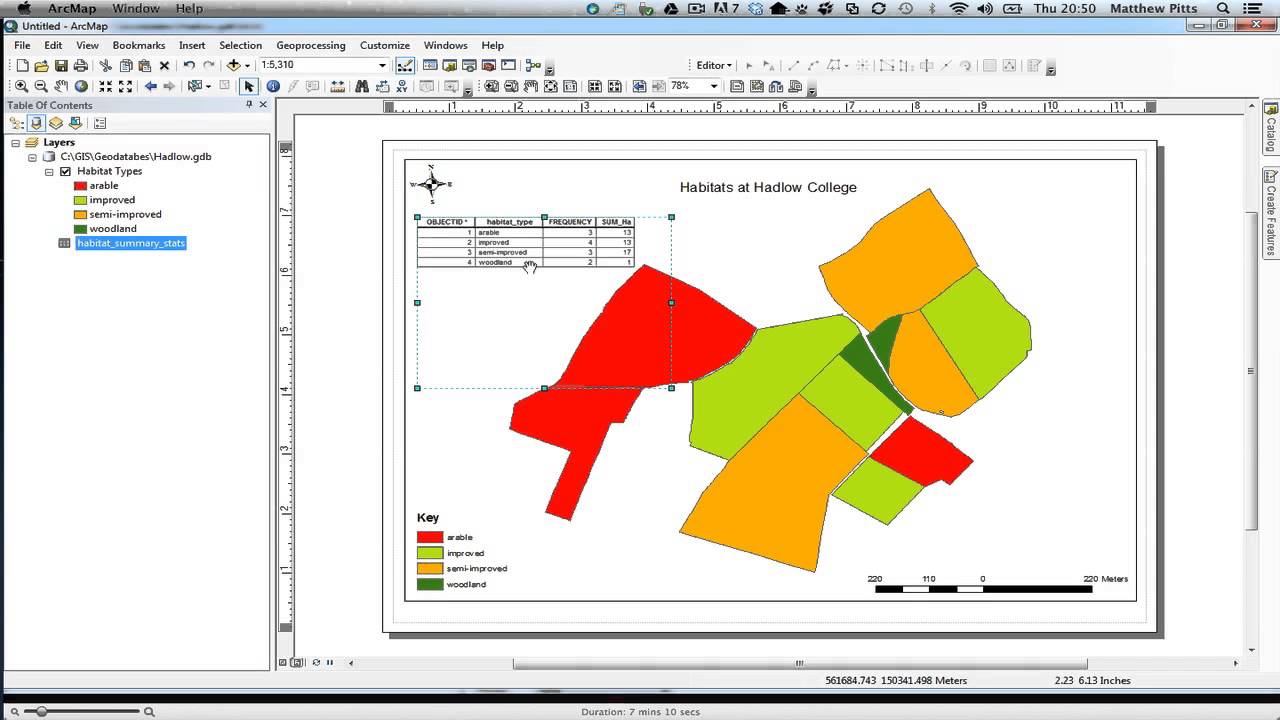Open the Editor Toolbar icon
1280x720 pixels.
click(x=405, y=66)
